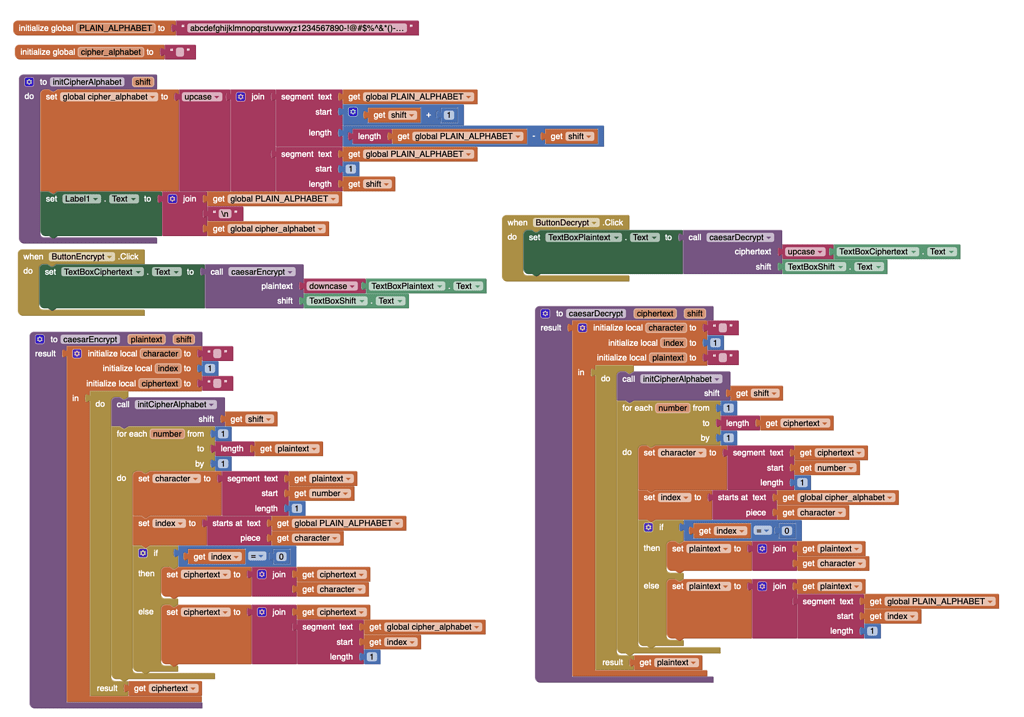This screenshot has height=717, width=1024.
Task: Open mutator gear on caesarDecrypt procedure header
Action: pos(545,313)
